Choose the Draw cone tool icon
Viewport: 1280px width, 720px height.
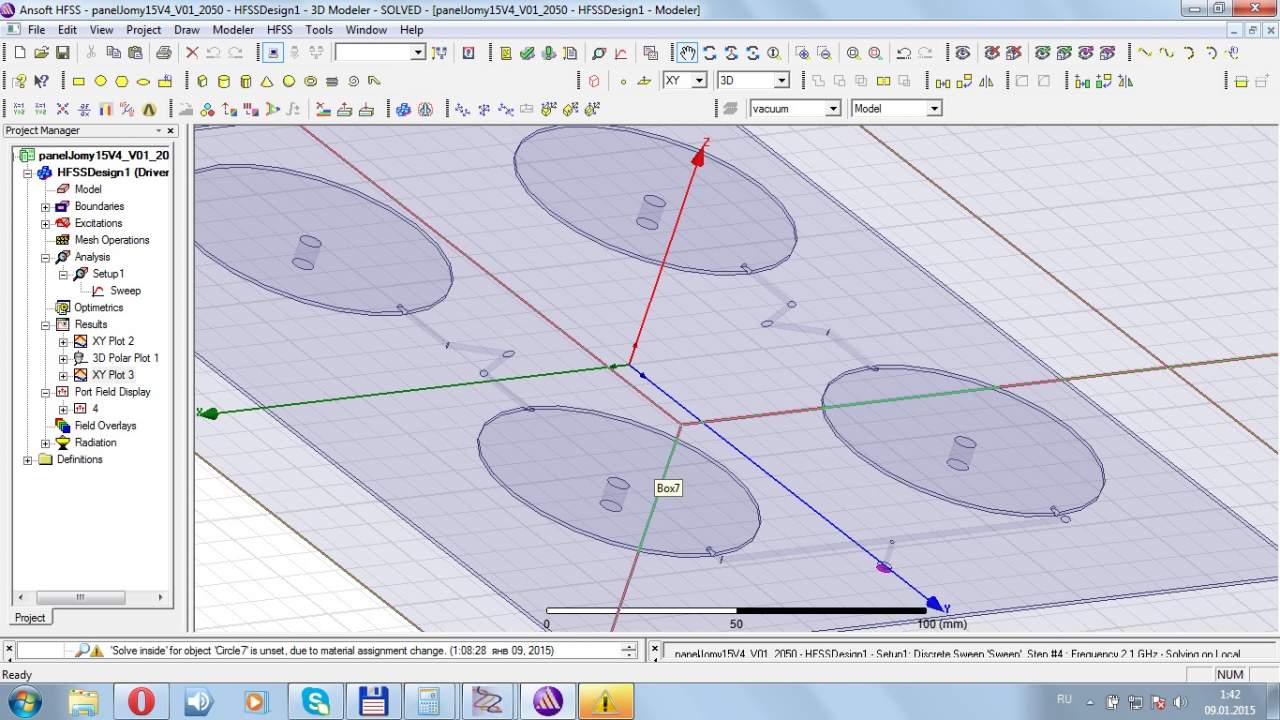[x=267, y=81]
